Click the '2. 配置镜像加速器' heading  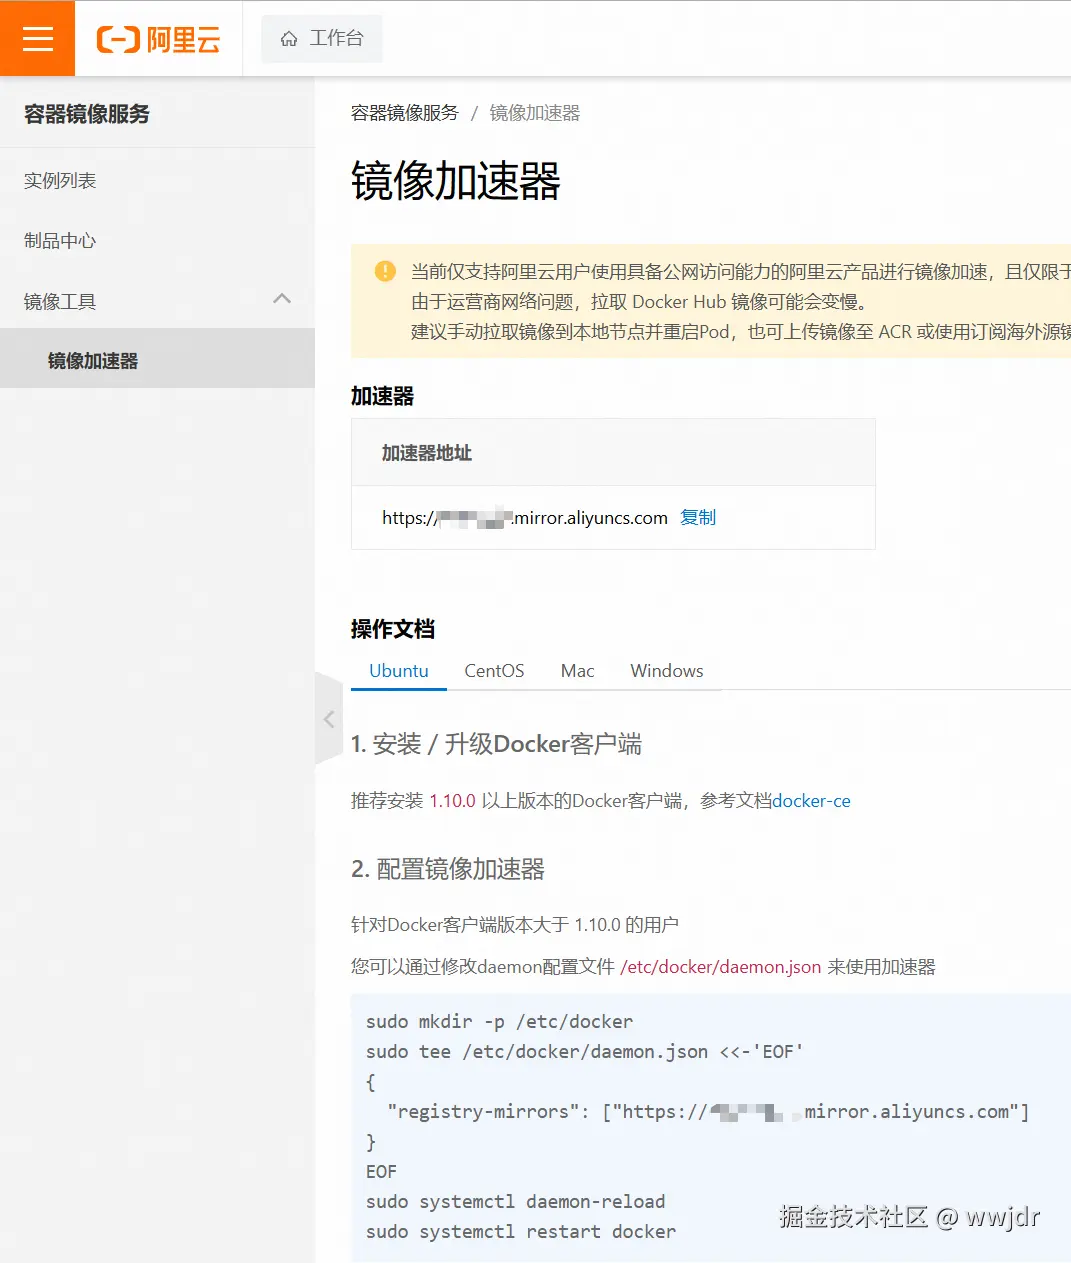pyautogui.click(x=448, y=869)
